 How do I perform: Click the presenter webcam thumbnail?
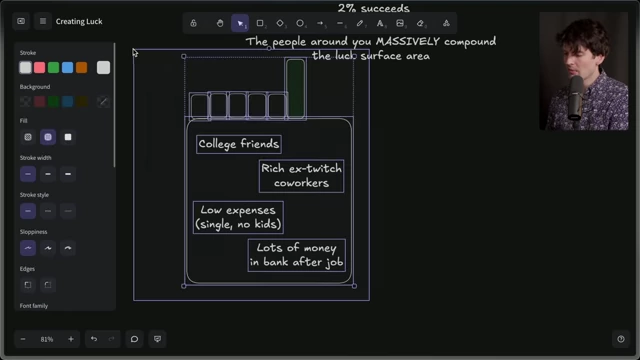584,71
